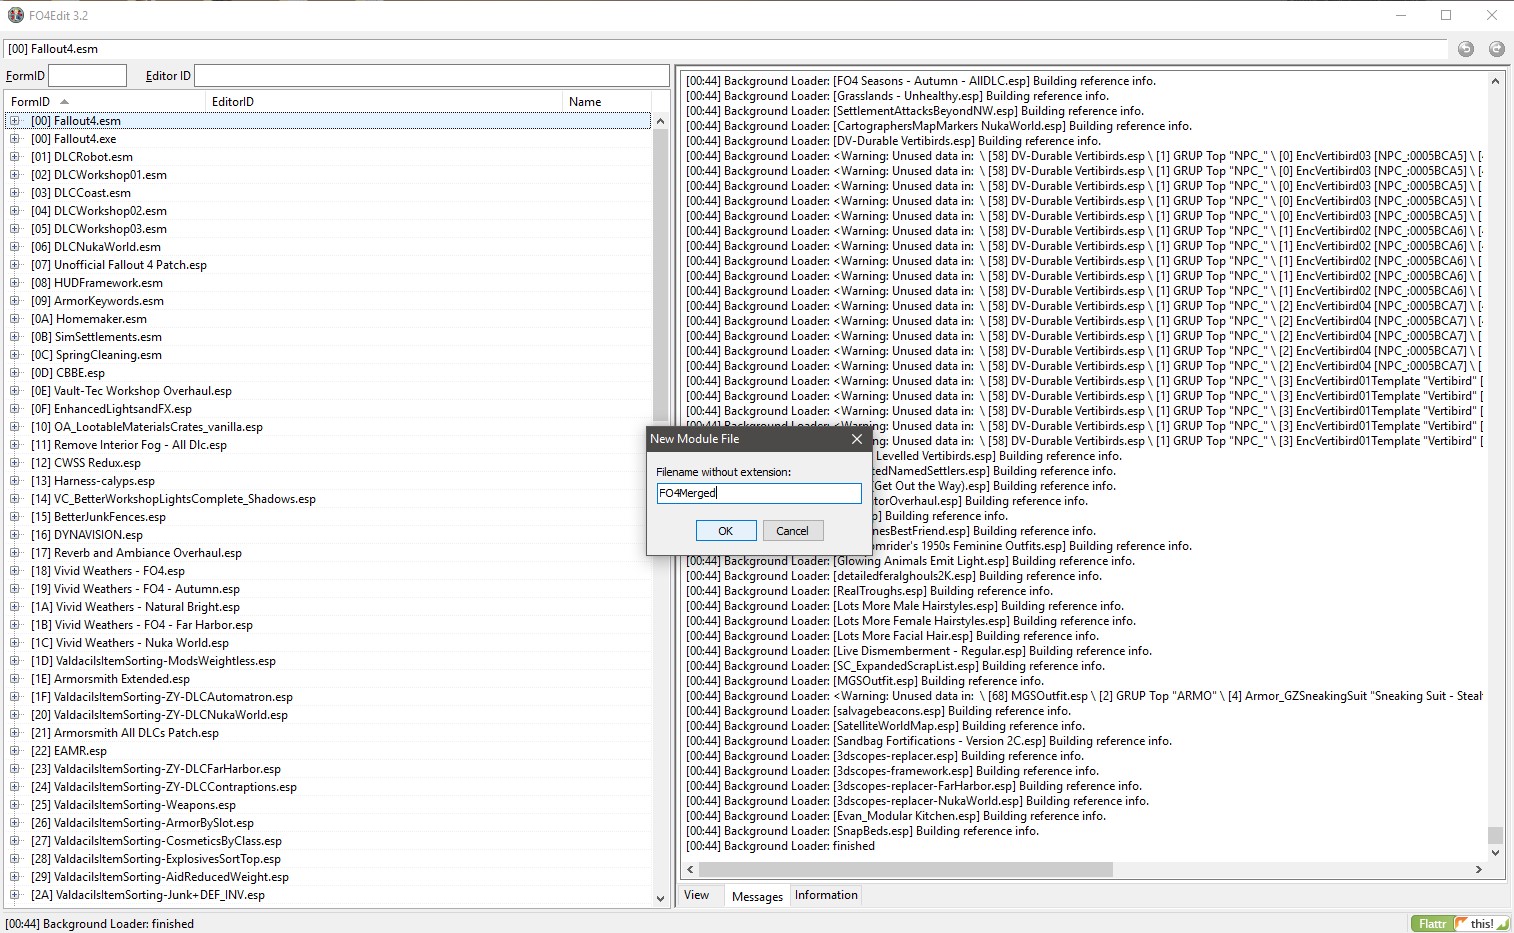Switch to the Information tab
1514x933 pixels.
(x=826, y=895)
